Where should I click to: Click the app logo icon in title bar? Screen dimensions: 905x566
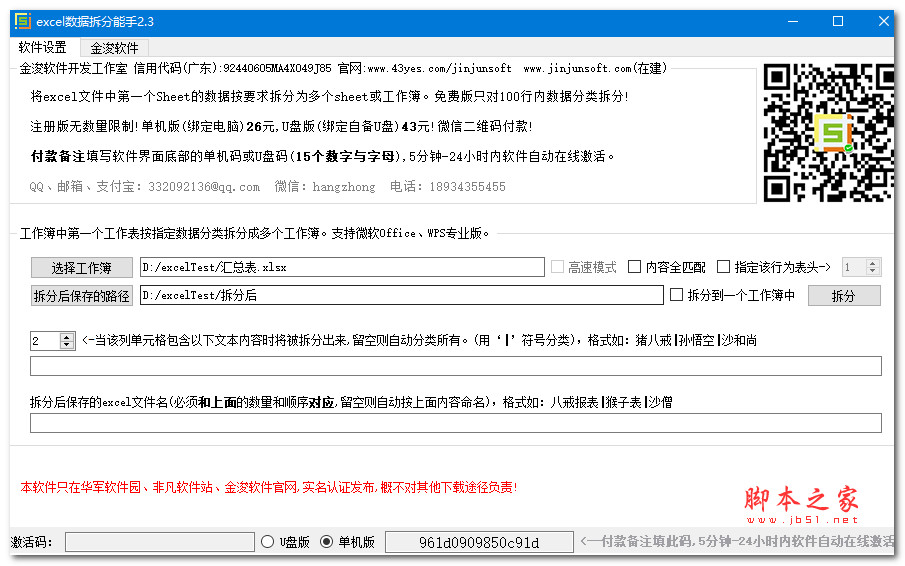(x=23, y=21)
